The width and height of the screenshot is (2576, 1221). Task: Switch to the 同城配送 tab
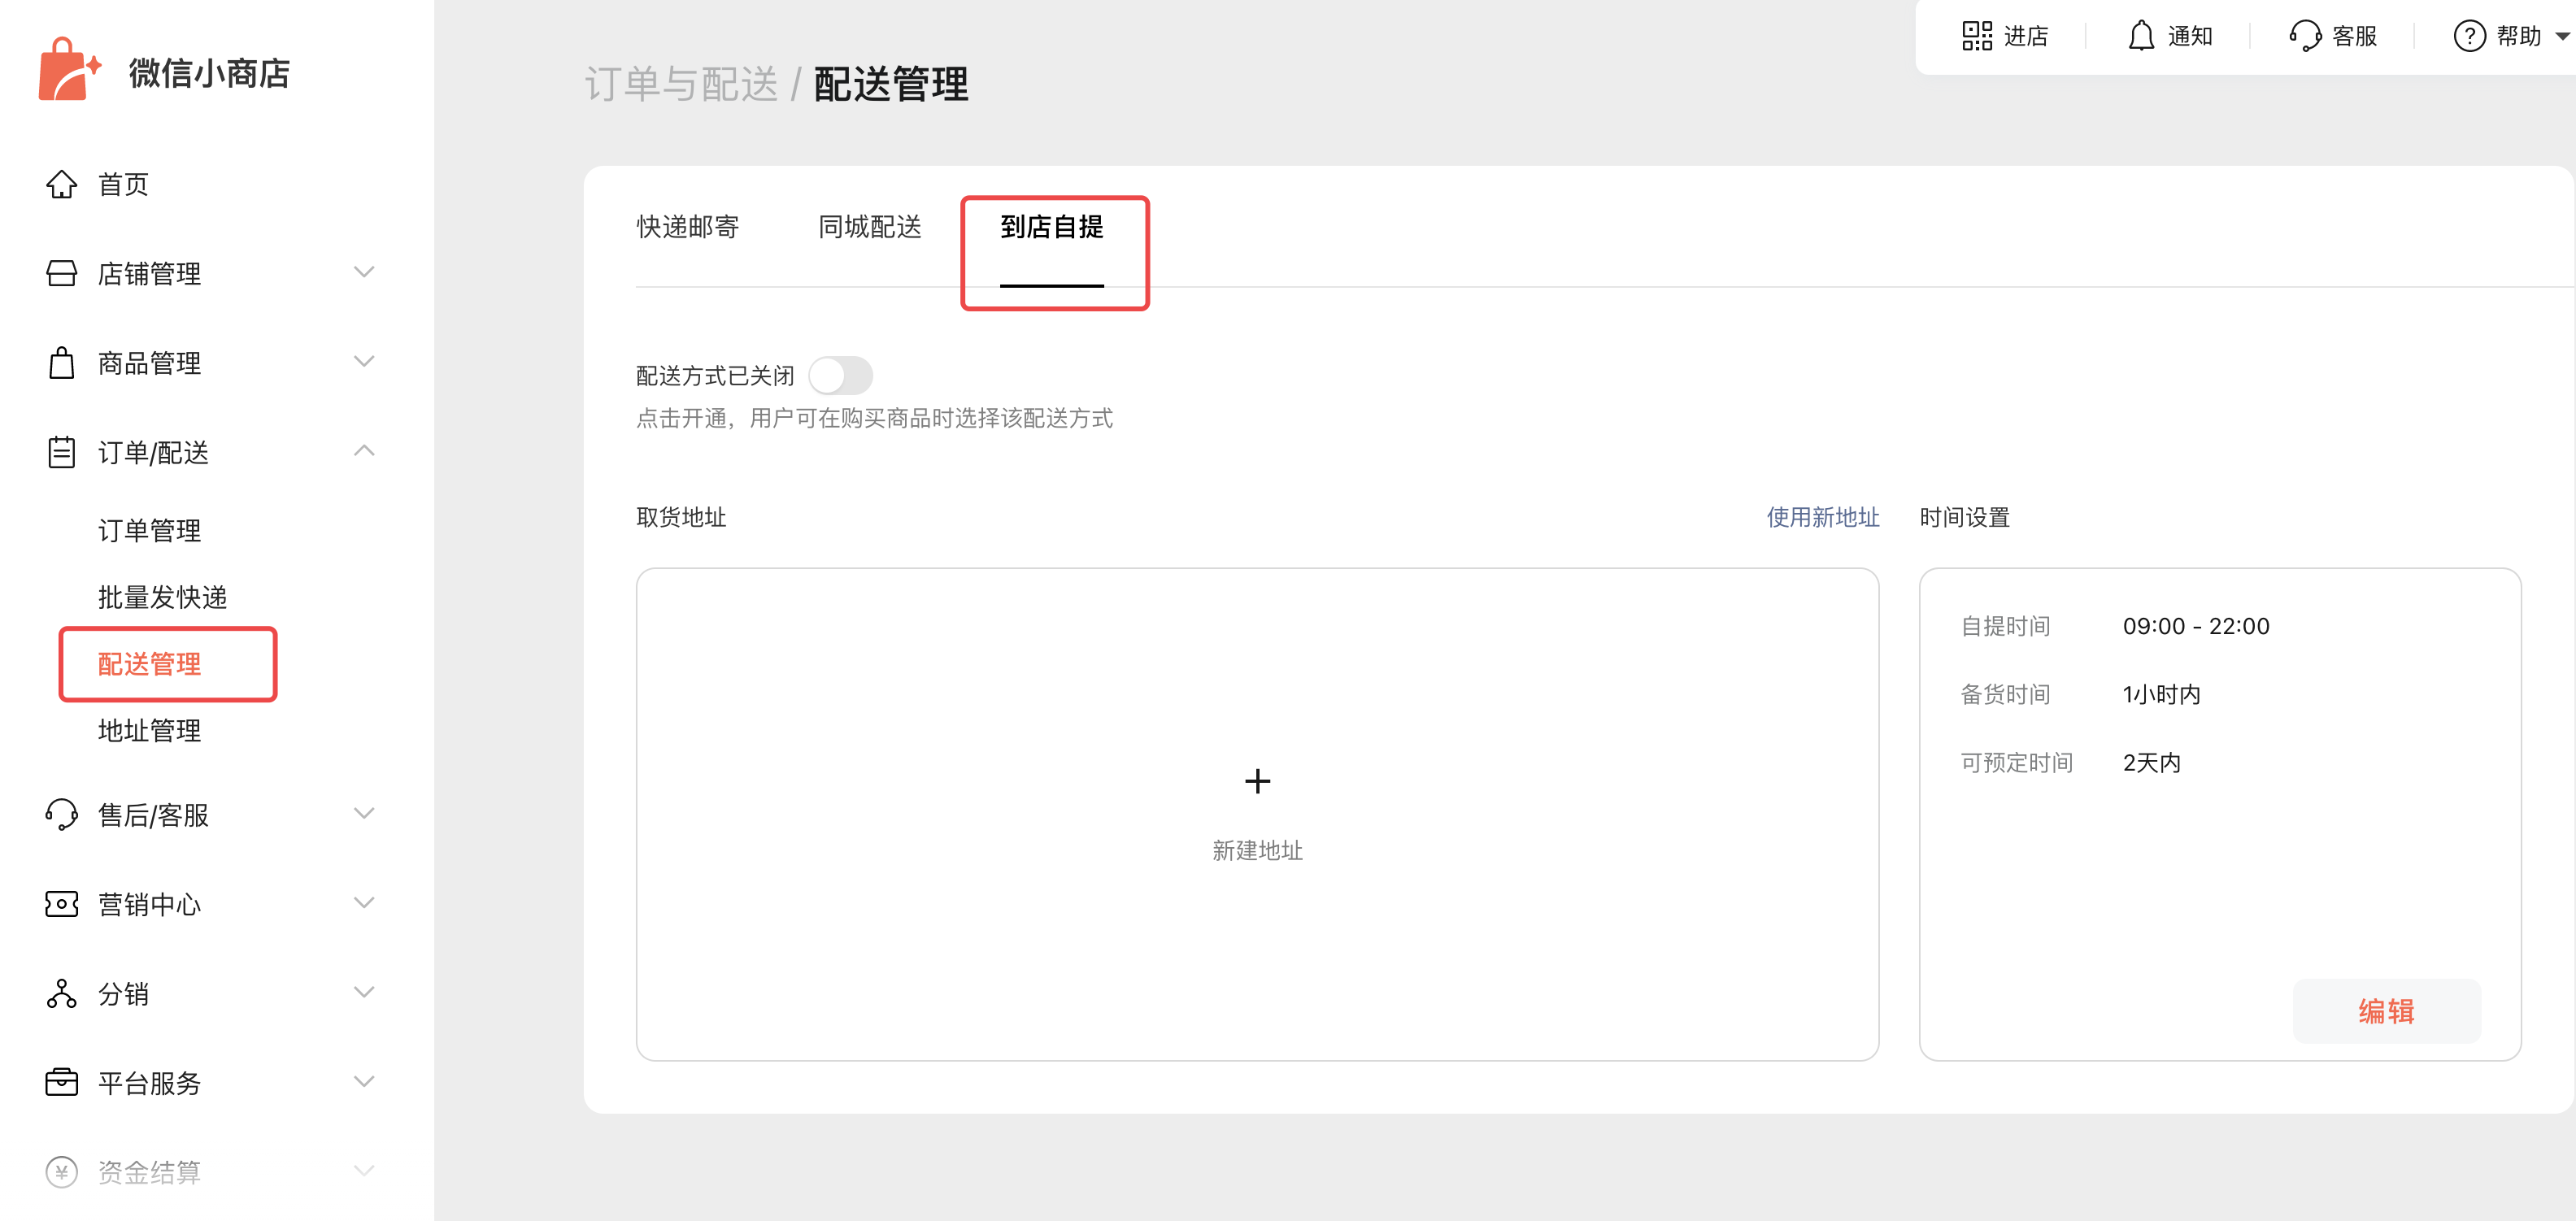coord(869,227)
